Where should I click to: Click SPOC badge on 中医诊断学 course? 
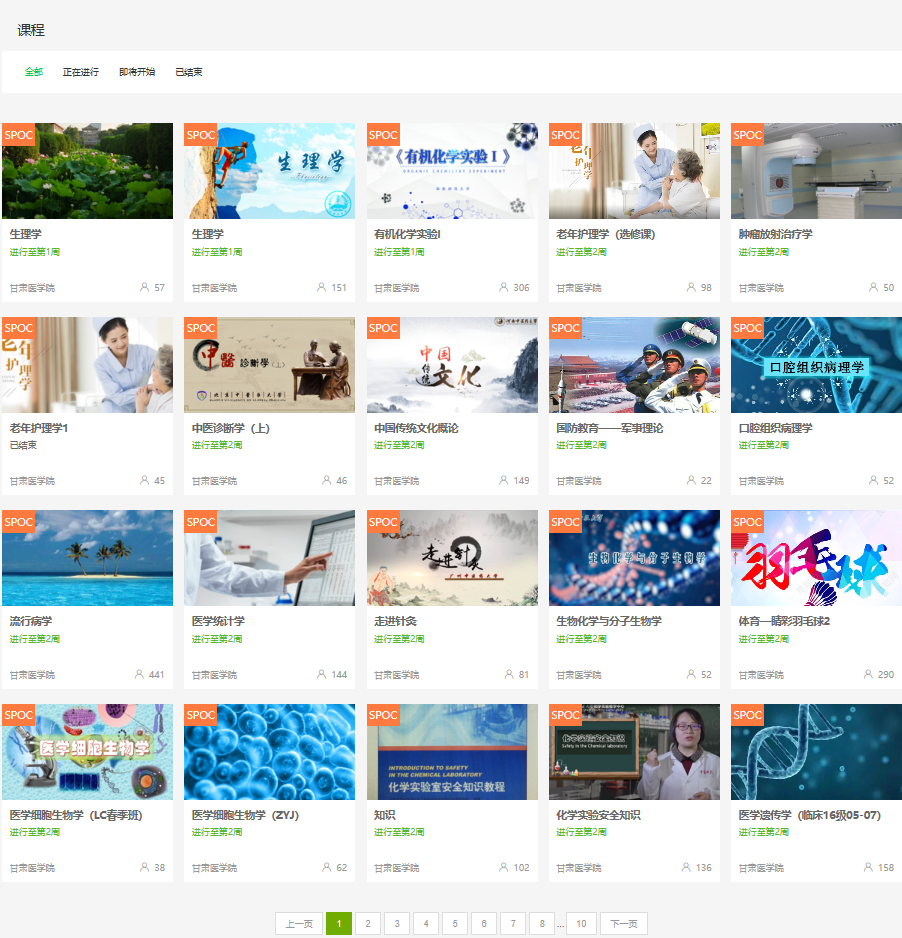(x=201, y=328)
